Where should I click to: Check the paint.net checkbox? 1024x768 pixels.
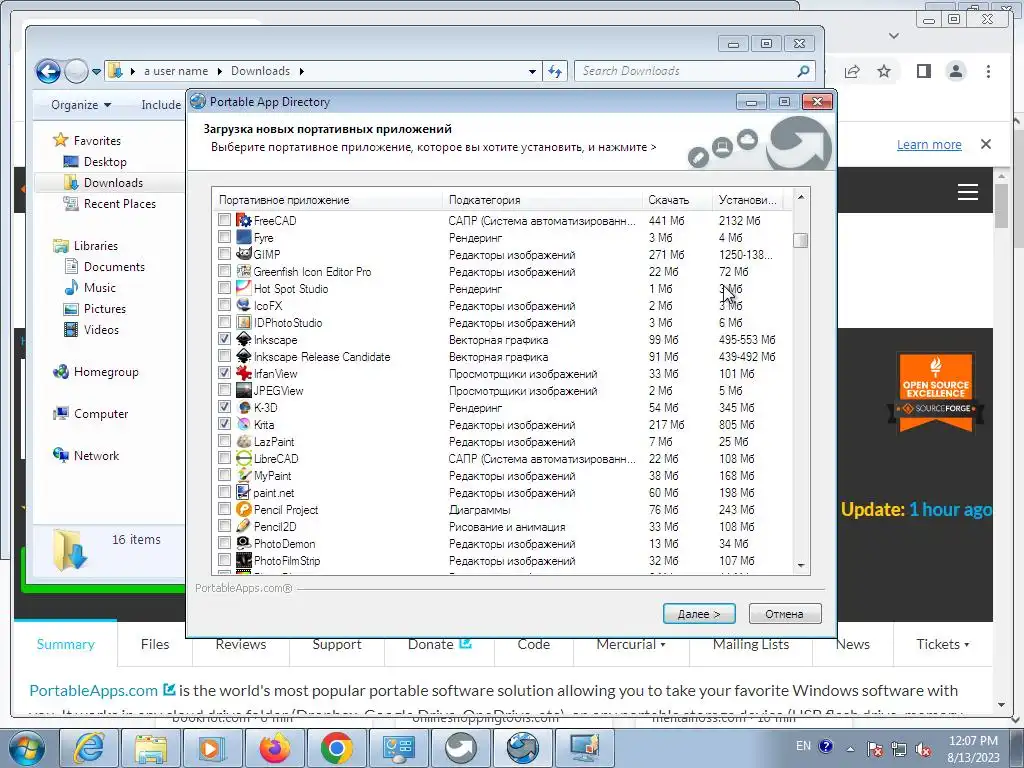(224, 492)
